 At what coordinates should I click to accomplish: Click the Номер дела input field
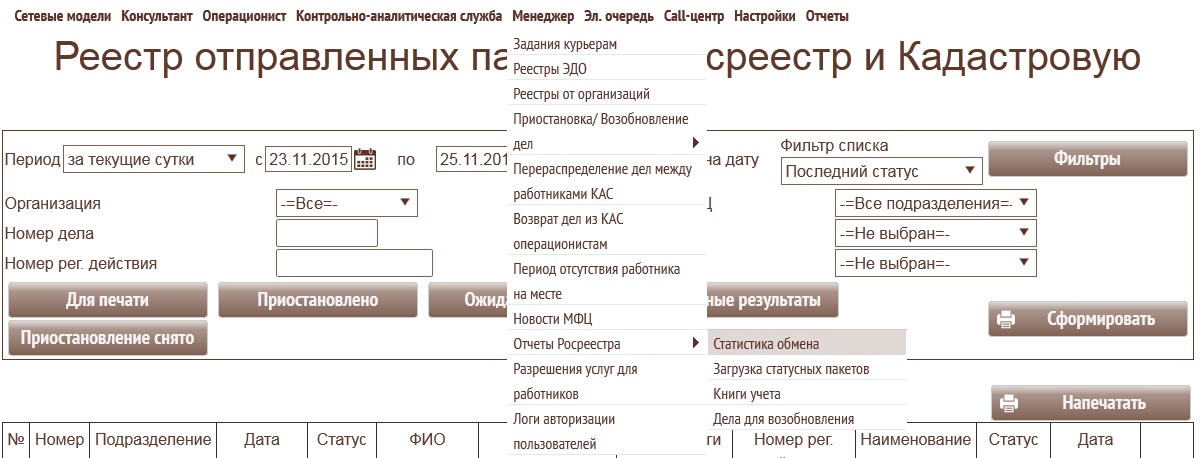pos(326,233)
